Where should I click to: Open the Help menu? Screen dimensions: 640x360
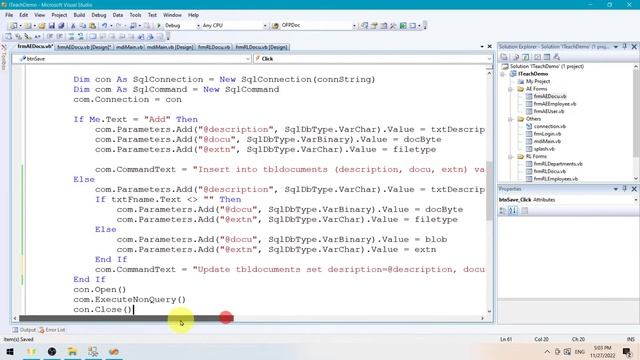193,15
